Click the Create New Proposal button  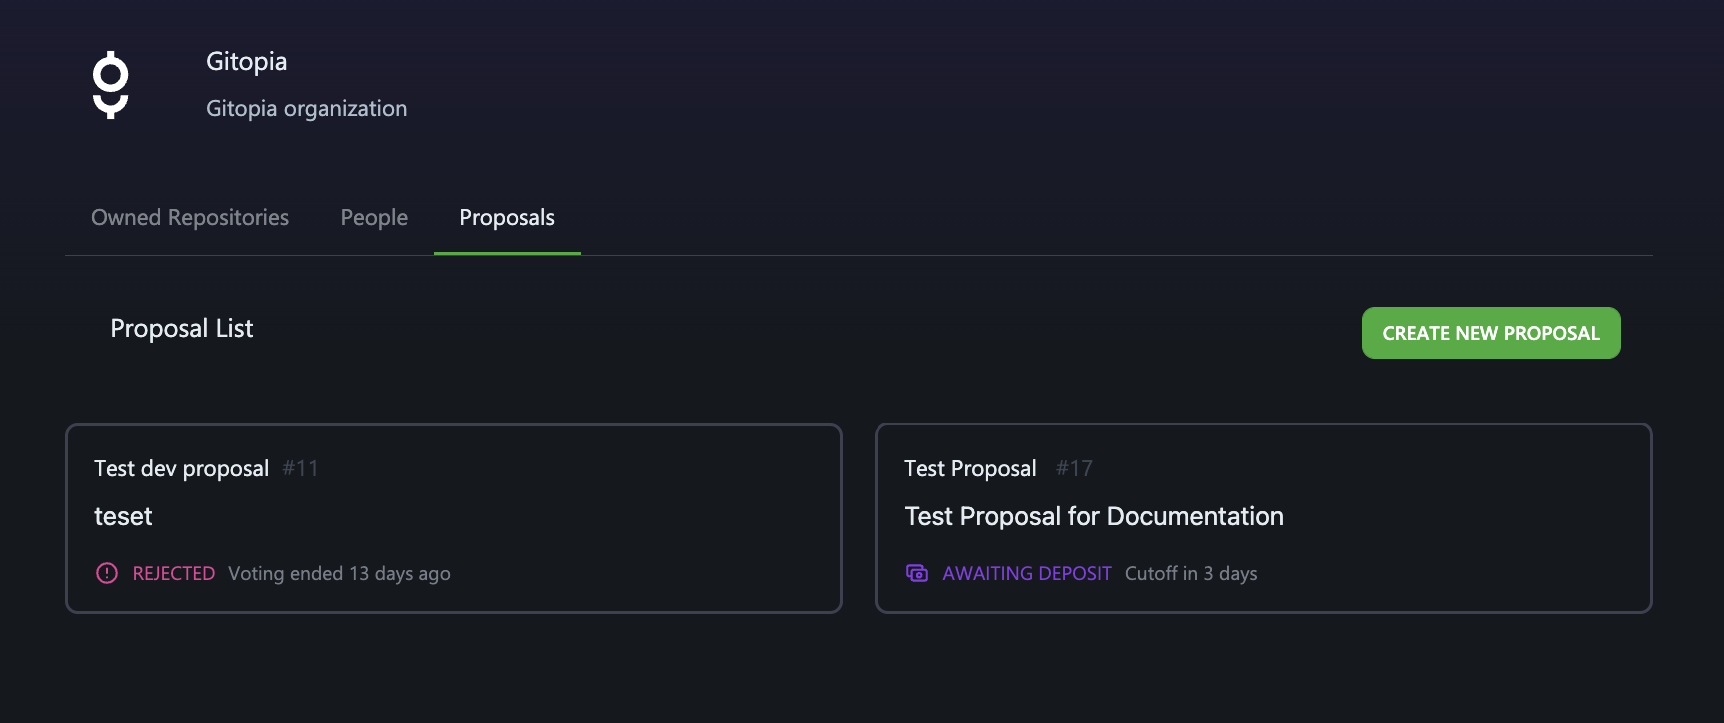point(1491,333)
